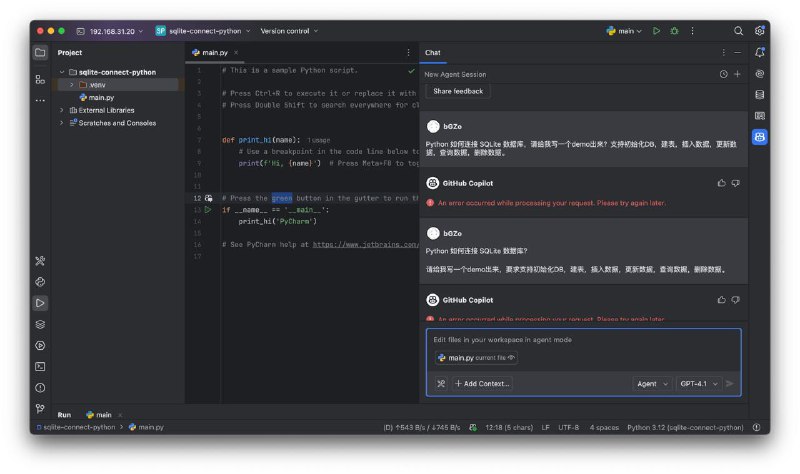Expand the External Libraries tree node
This screenshot has width=800, height=474.
tap(62, 110)
